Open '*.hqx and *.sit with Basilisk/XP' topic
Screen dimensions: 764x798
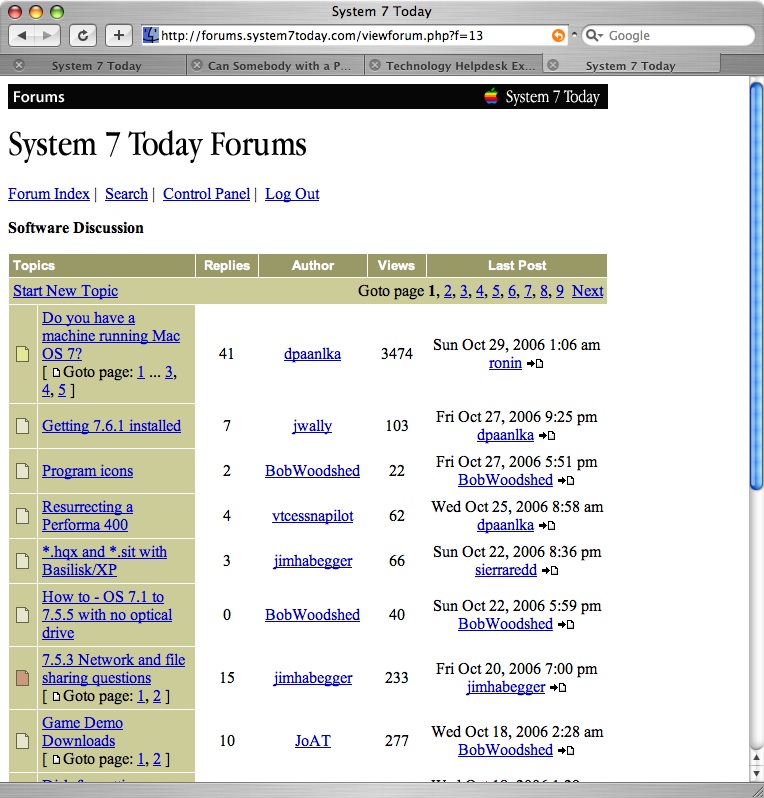(x=104, y=560)
